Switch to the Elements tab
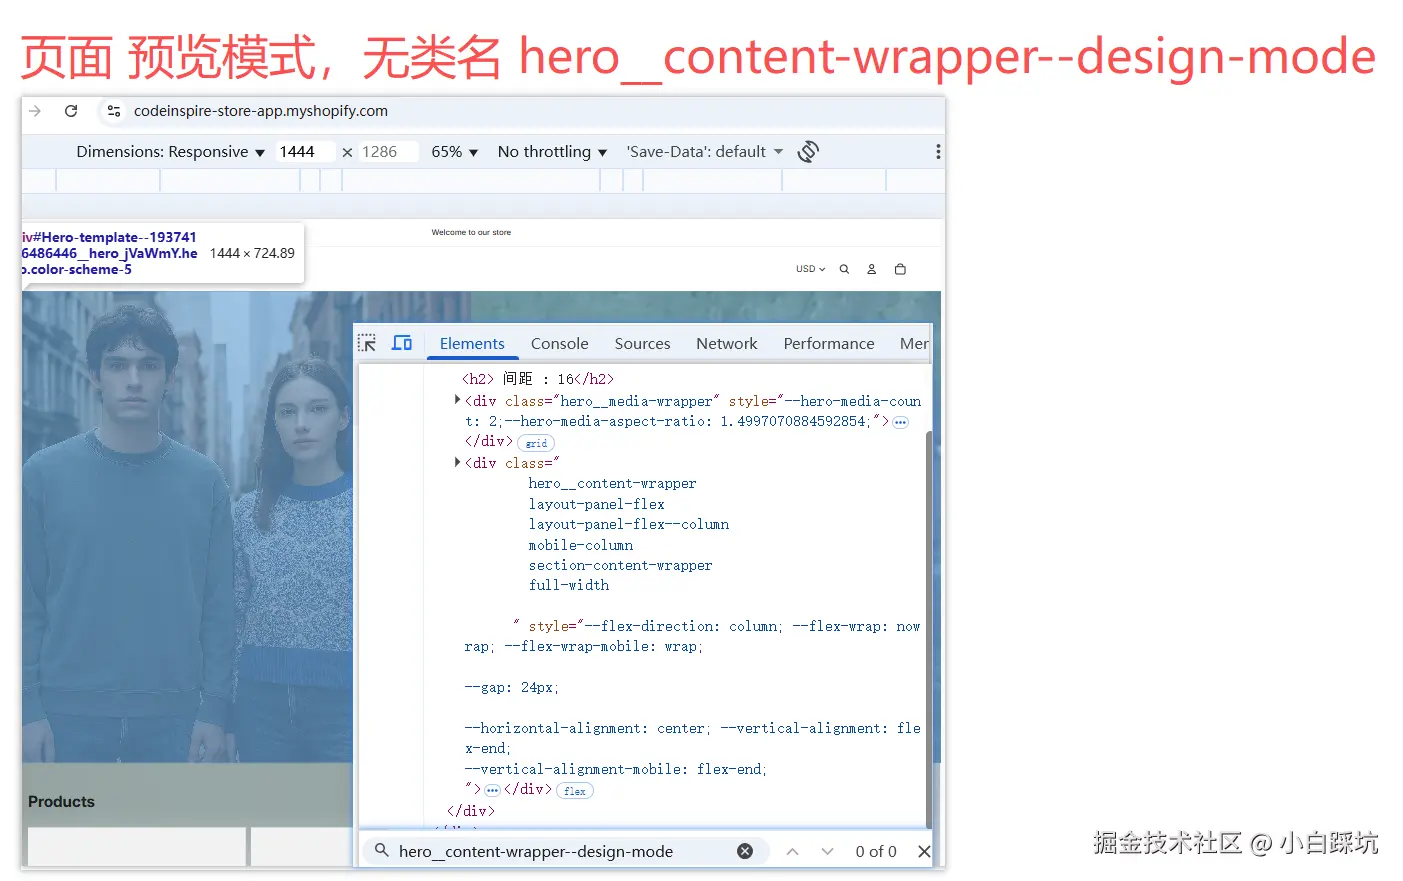Viewport: 1403px width, 881px height. pyautogui.click(x=472, y=343)
